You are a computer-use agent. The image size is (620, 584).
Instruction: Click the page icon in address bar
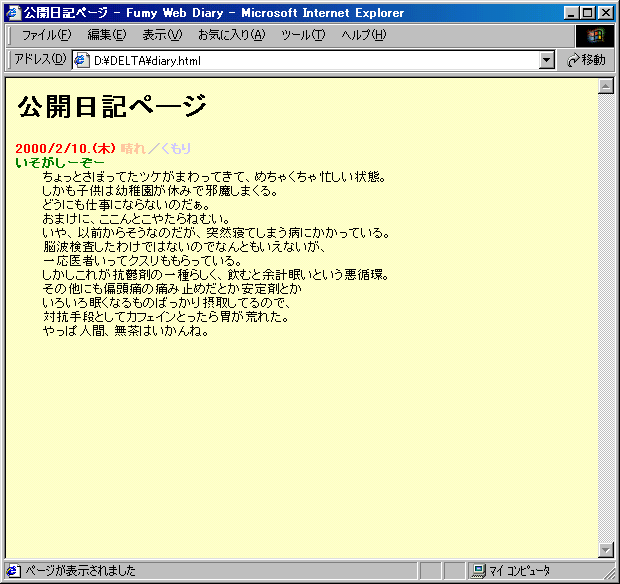81,60
